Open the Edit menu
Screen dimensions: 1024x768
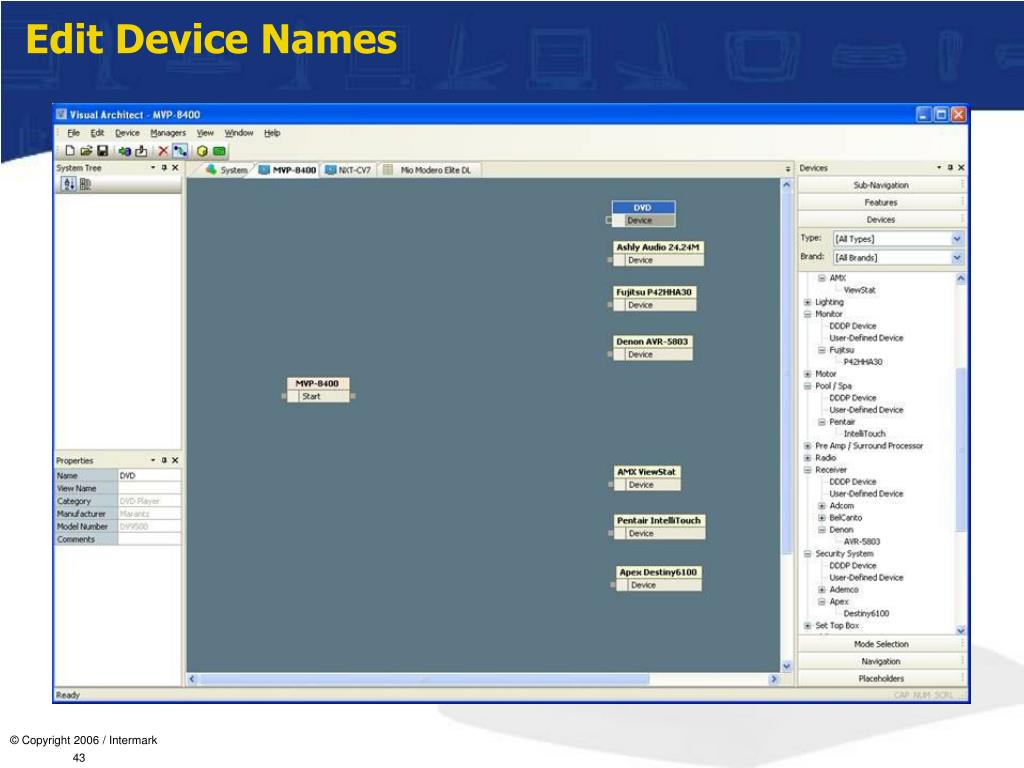click(x=97, y=133)
